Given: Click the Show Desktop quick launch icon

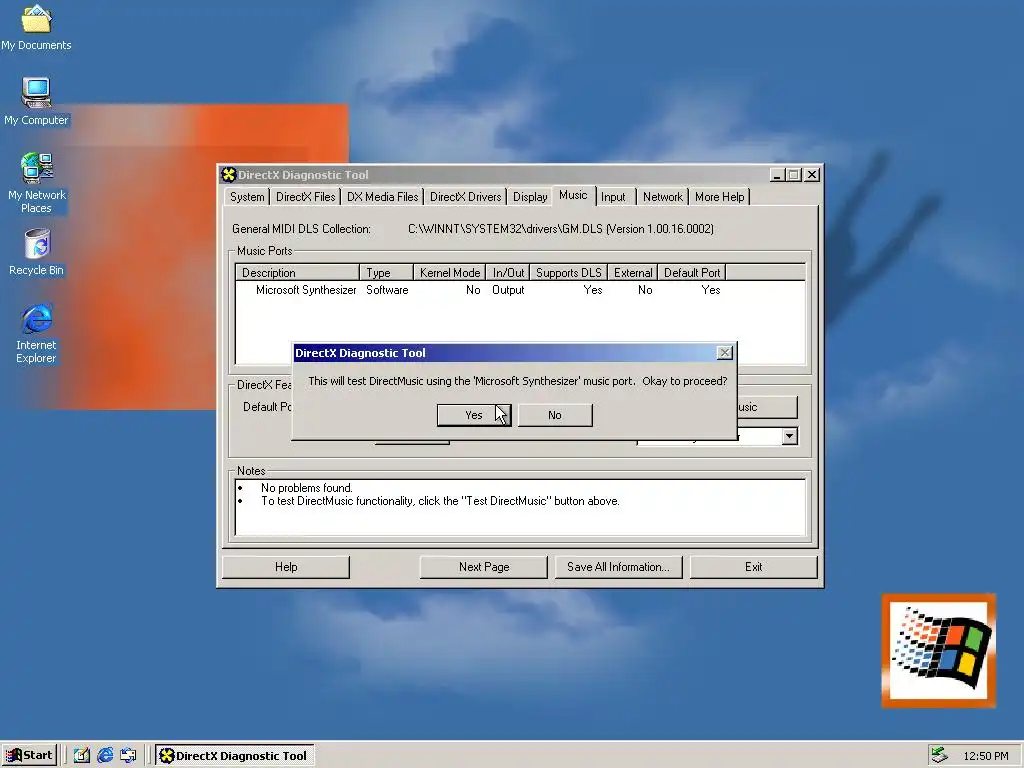Looking at the screenshot, I should point(82,756).
